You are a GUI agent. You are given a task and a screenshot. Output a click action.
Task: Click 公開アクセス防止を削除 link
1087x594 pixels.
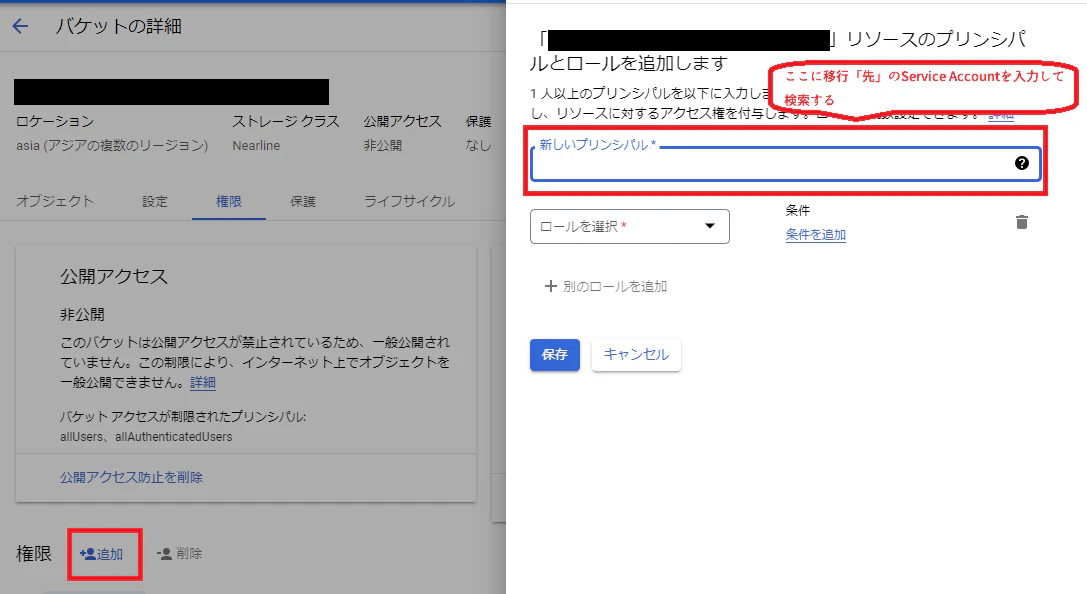(x=131, y=477)
